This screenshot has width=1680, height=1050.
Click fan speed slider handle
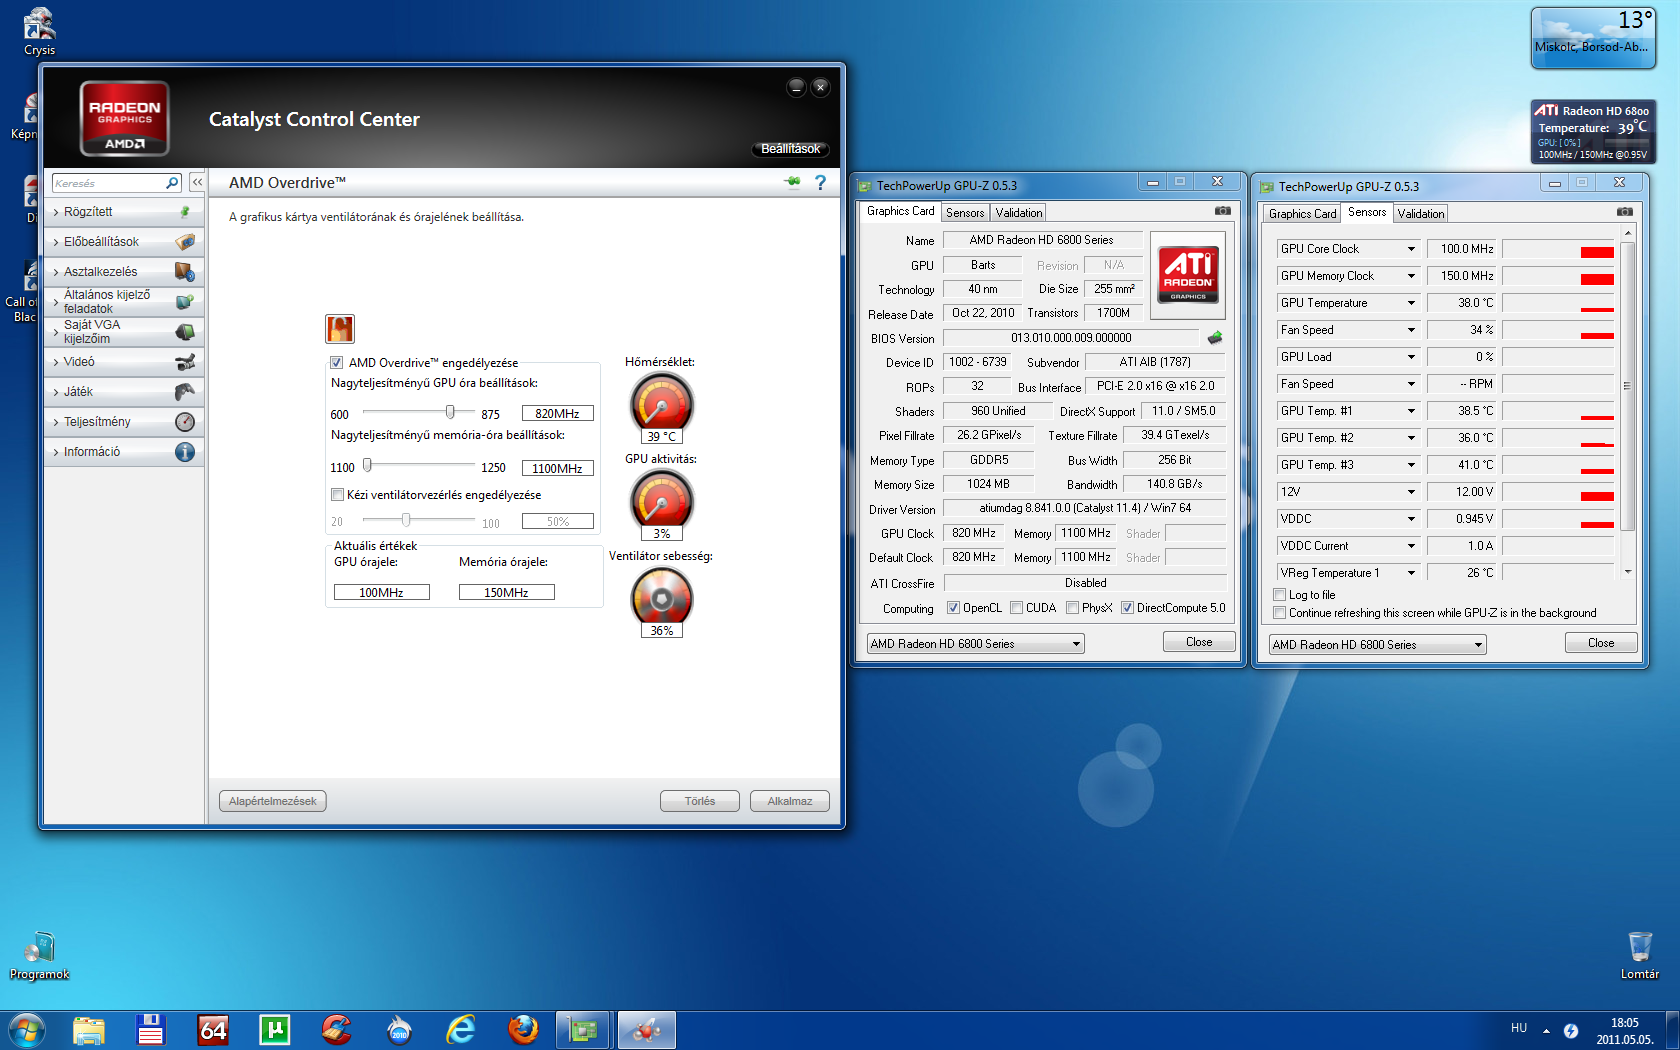click(406, 520)
